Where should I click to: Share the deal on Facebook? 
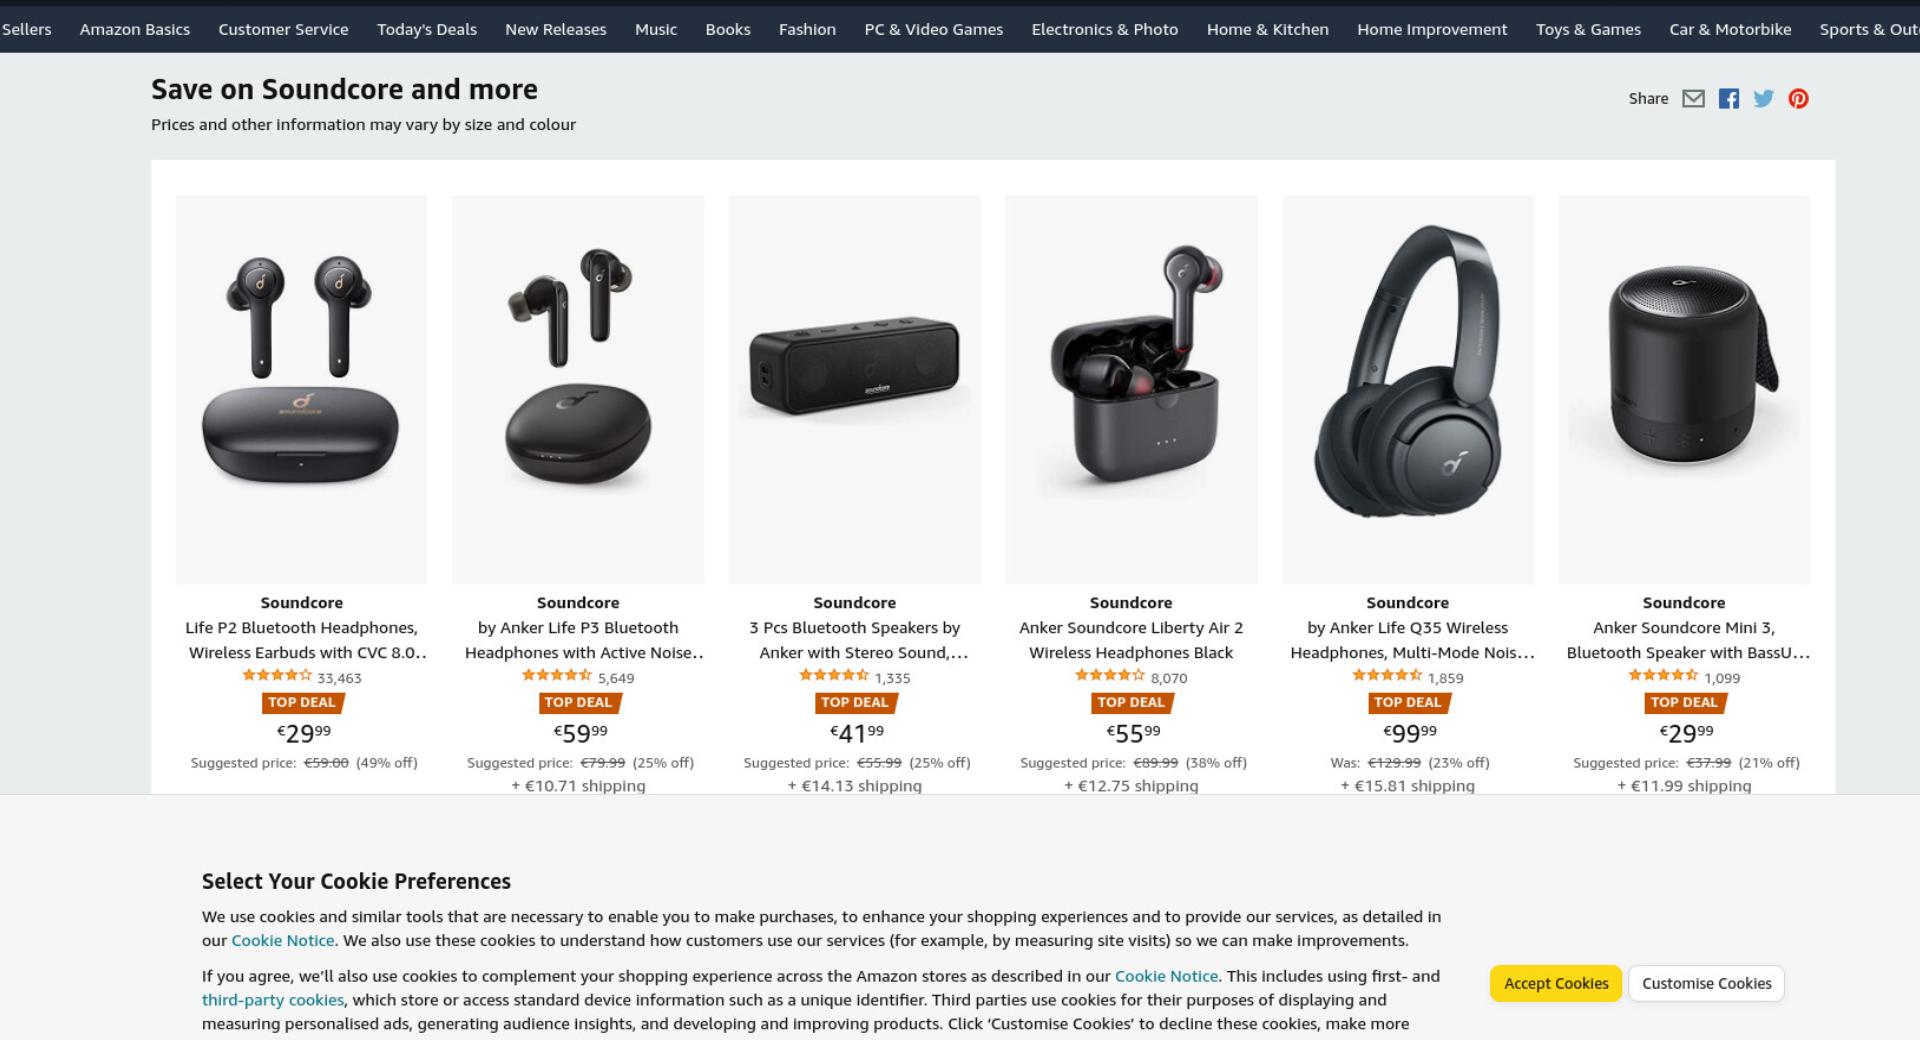1728,98
